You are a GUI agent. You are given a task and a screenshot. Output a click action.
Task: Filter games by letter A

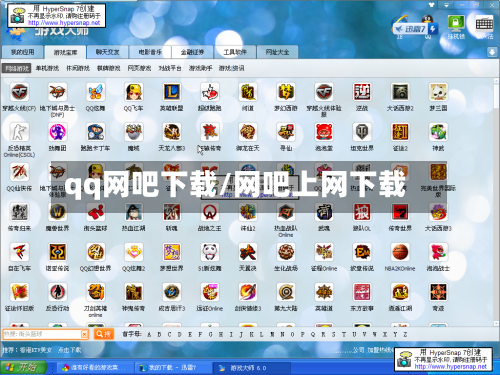point(149,334)
